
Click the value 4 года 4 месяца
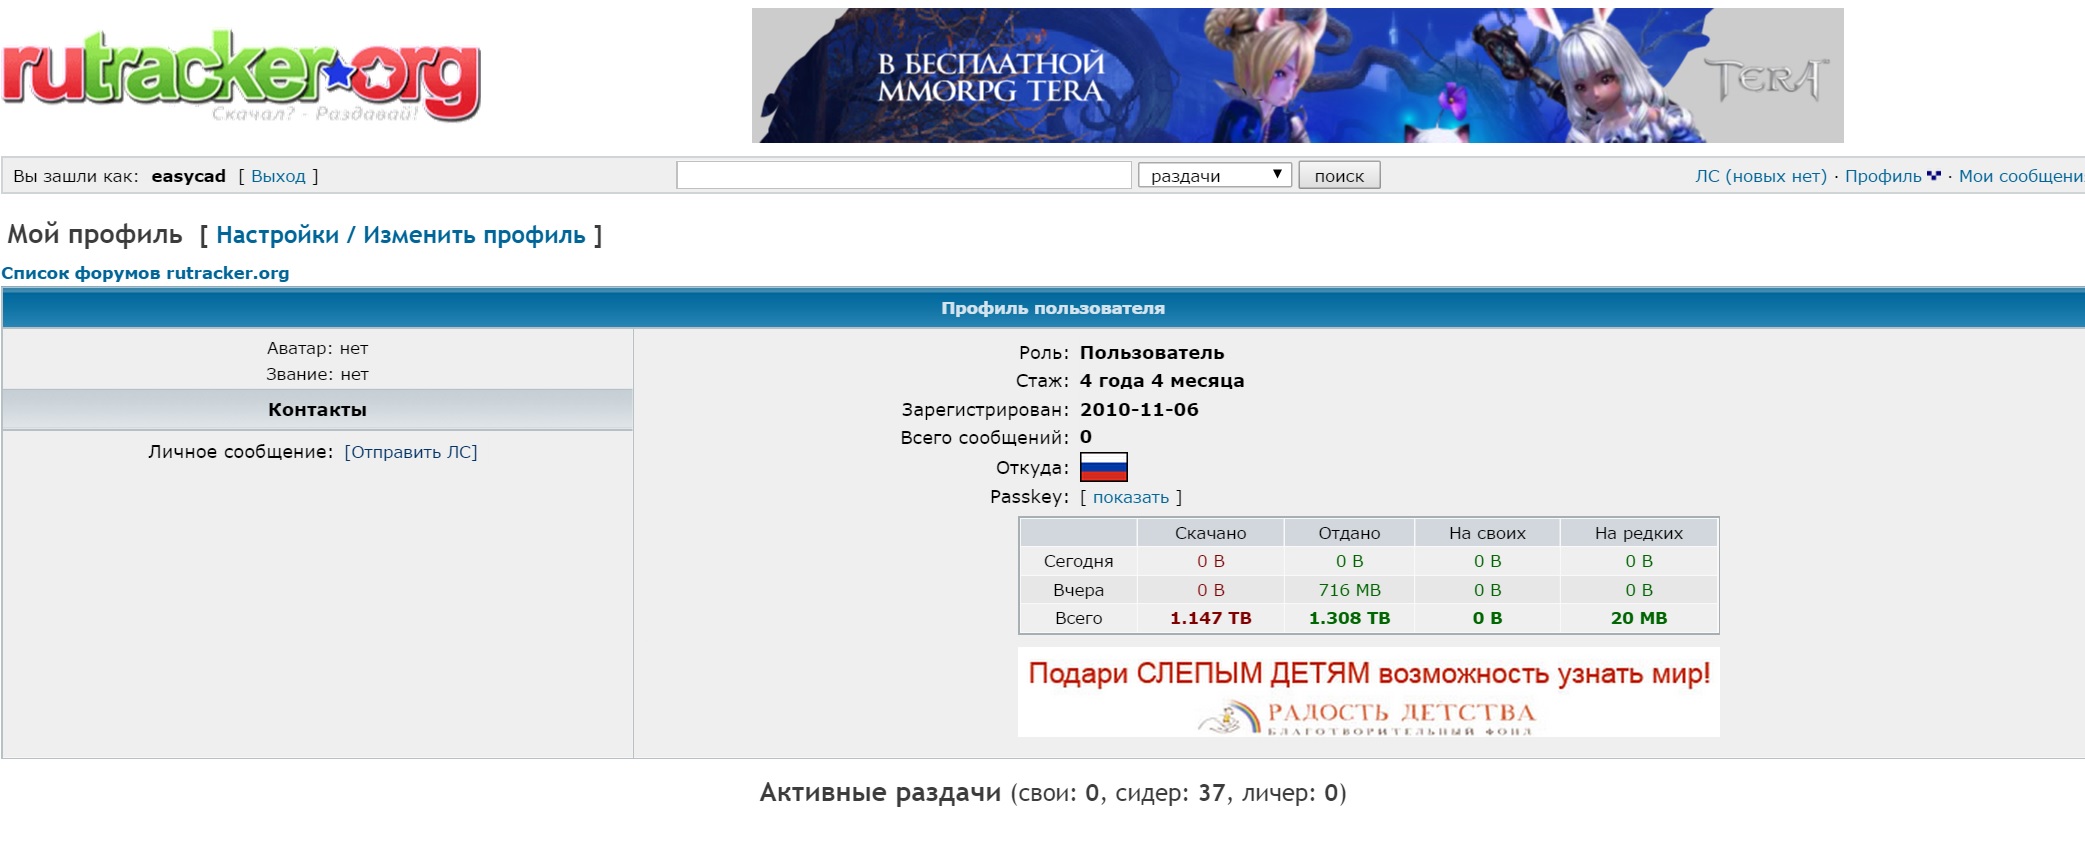[1162, 381]
